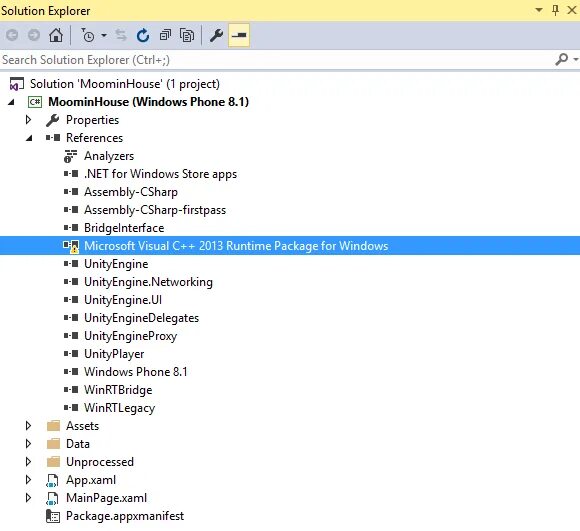Image resolution: width=580 pixels, height=531 pixels.
Task: Click the C# project icon
Action: coord(35,102)
